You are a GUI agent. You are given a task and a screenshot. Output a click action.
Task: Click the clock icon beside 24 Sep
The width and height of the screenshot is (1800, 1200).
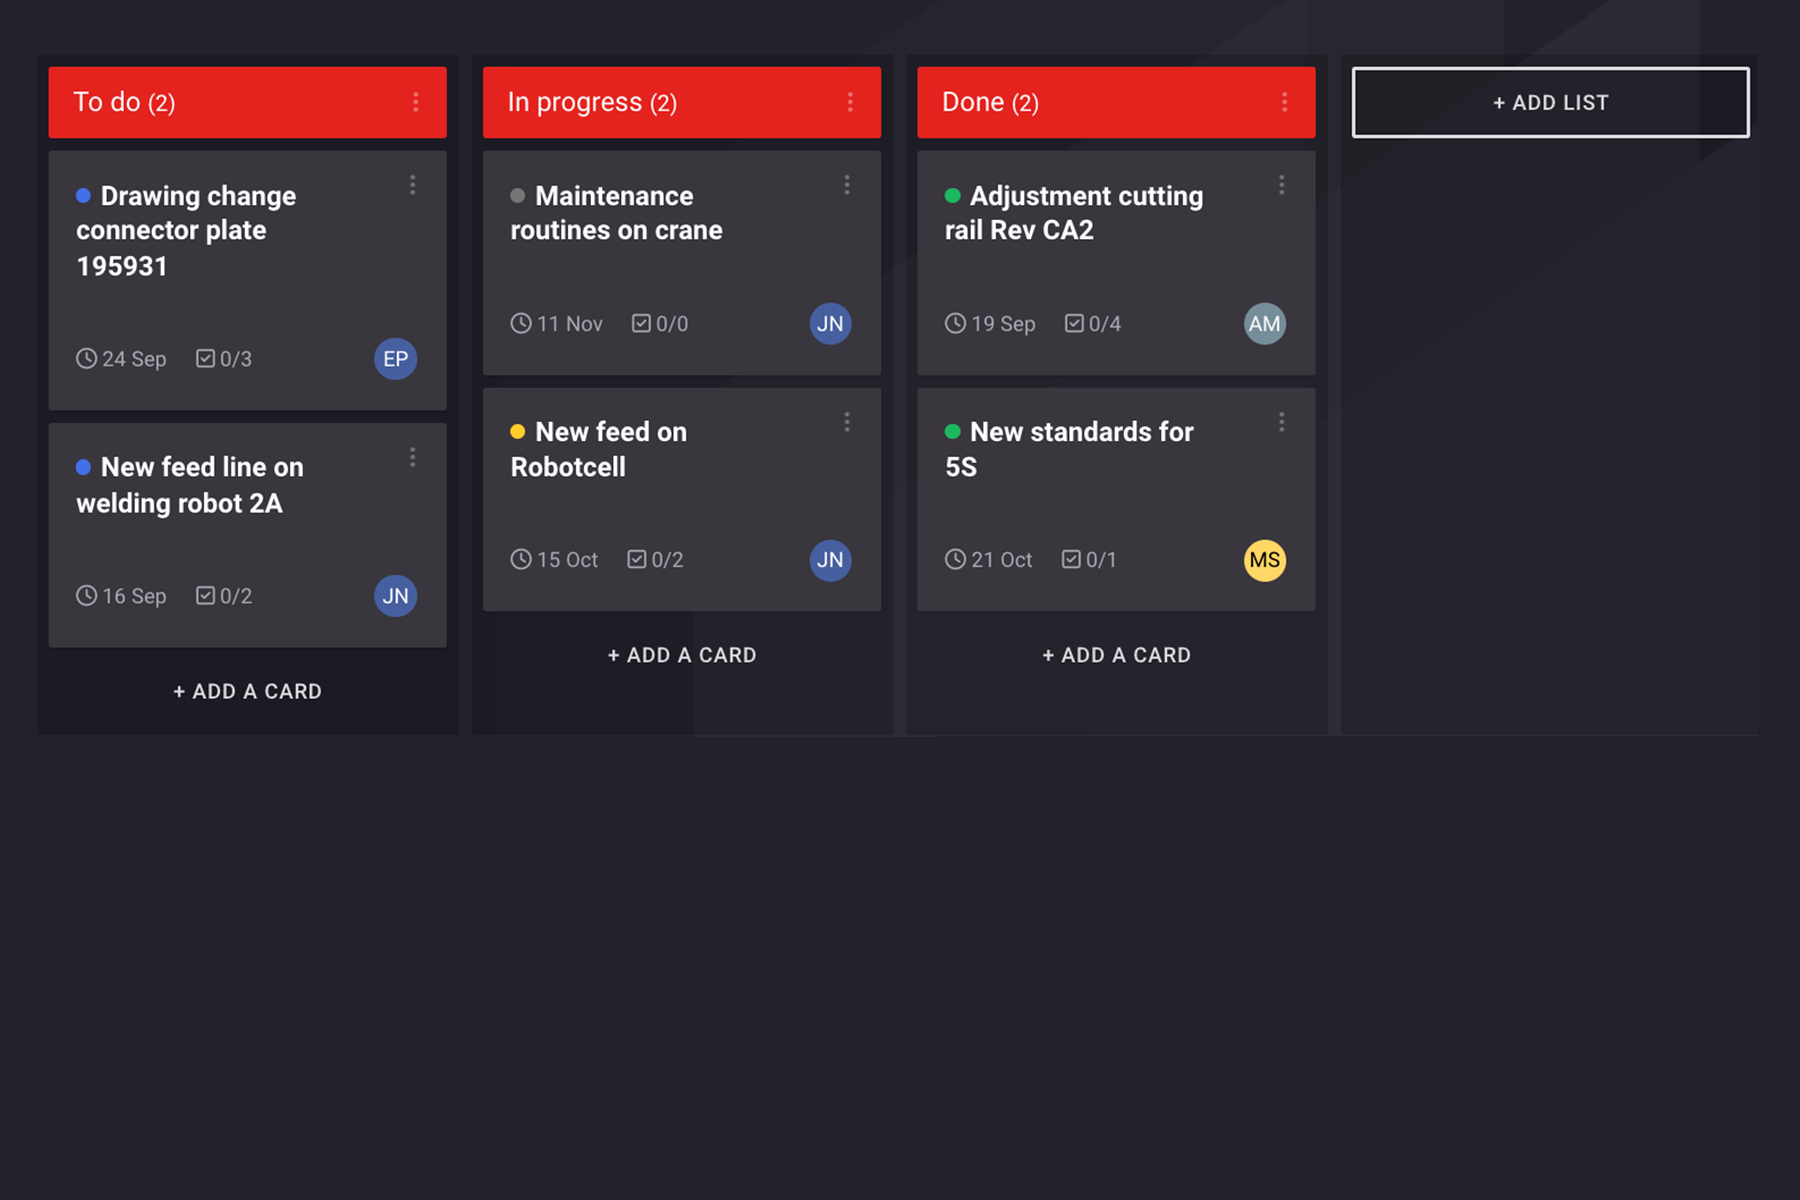coord(87,359)
